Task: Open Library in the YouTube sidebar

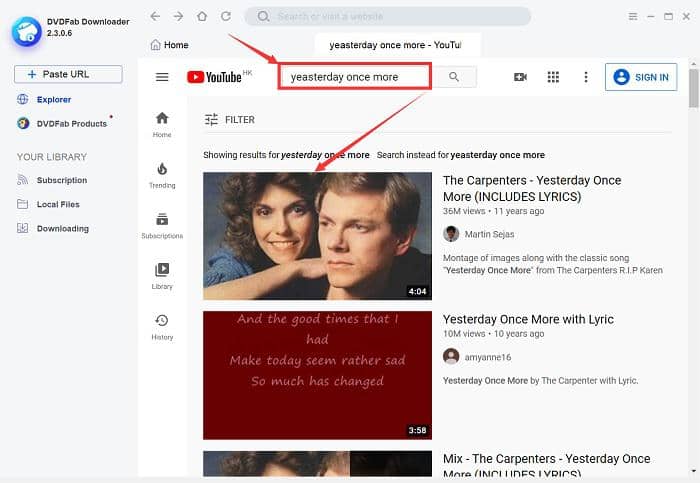Action: coord(162,277)
